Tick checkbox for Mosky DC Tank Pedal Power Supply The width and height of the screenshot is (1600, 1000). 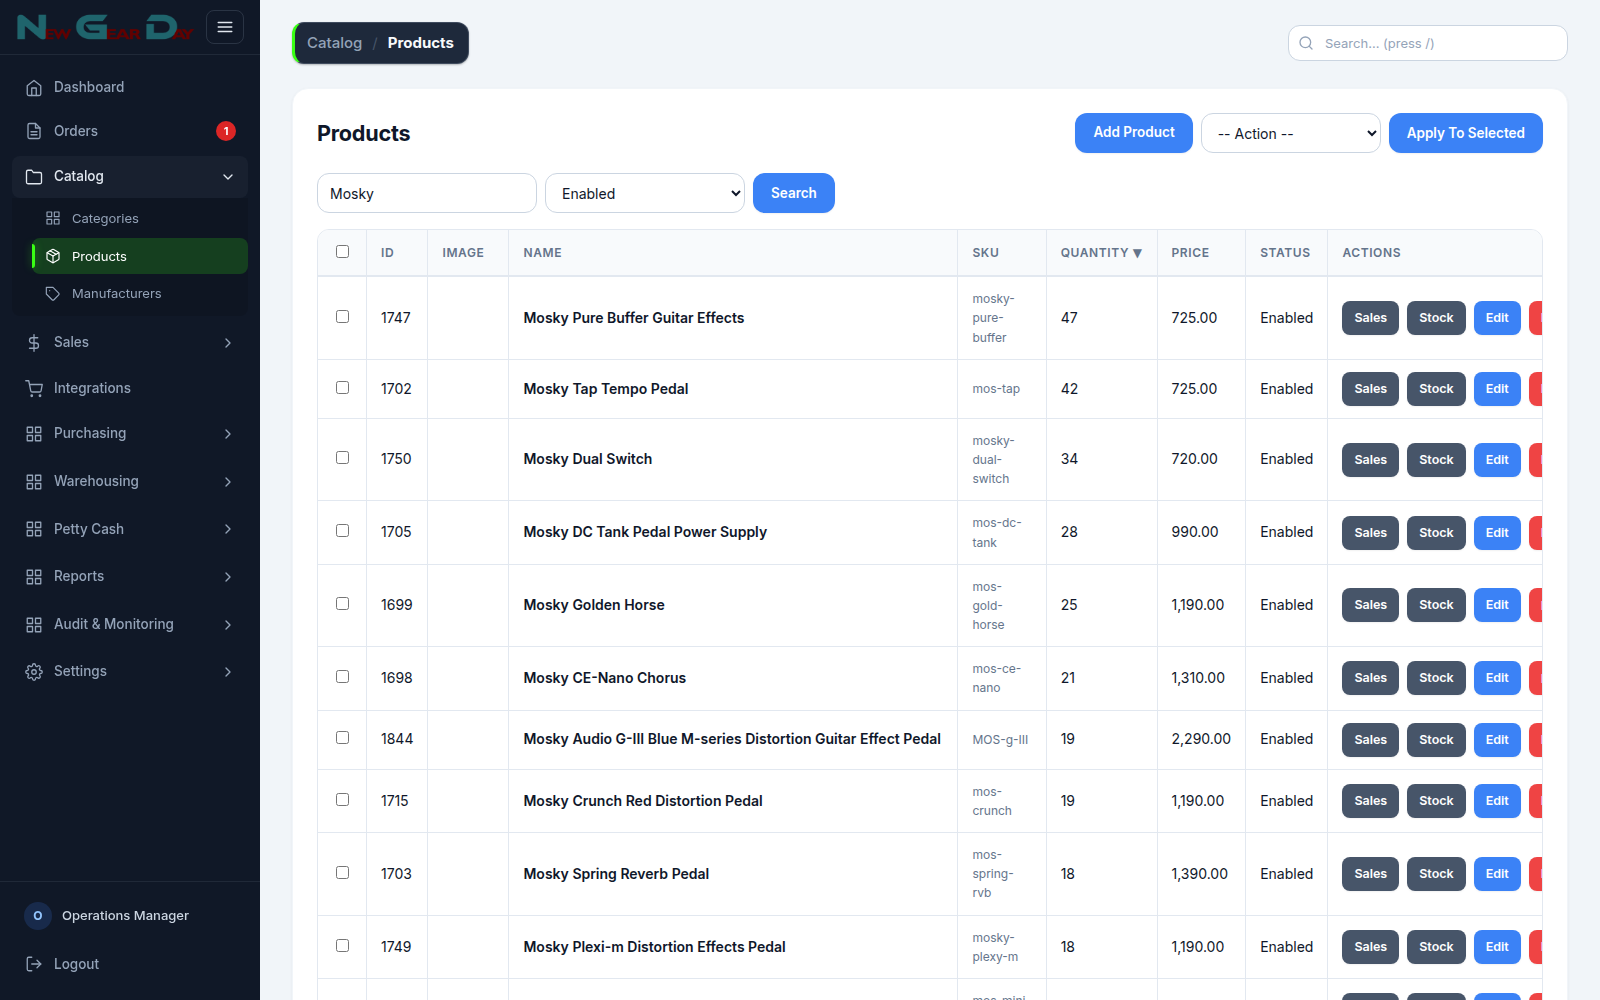[342, 531]
